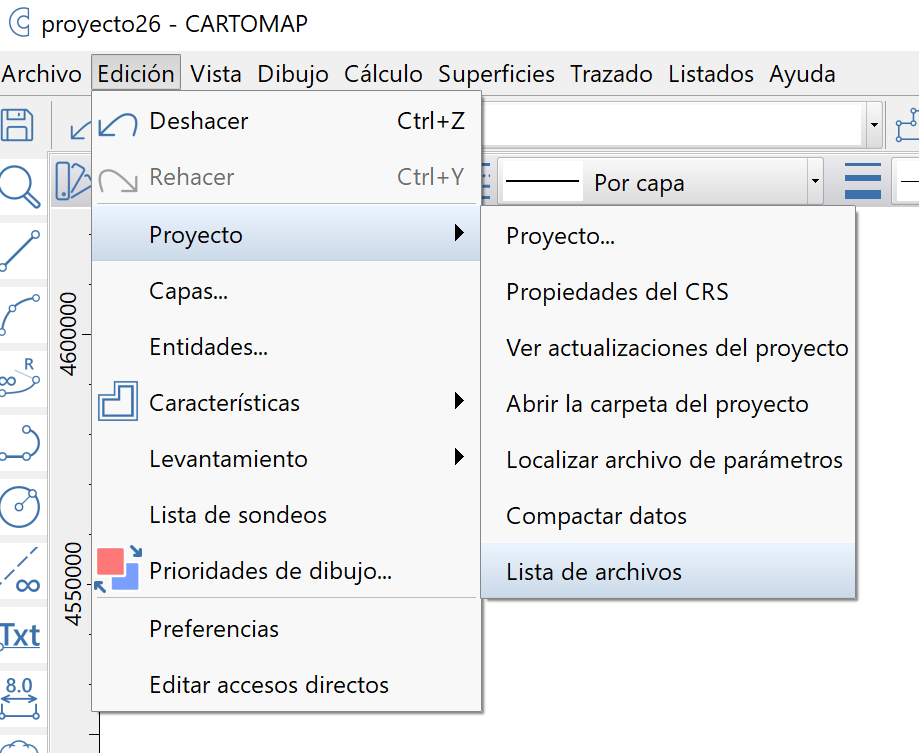Select the 8.0 dimensioning tool
The height and width of the screenshot is (753, 919).
point(21,697)
